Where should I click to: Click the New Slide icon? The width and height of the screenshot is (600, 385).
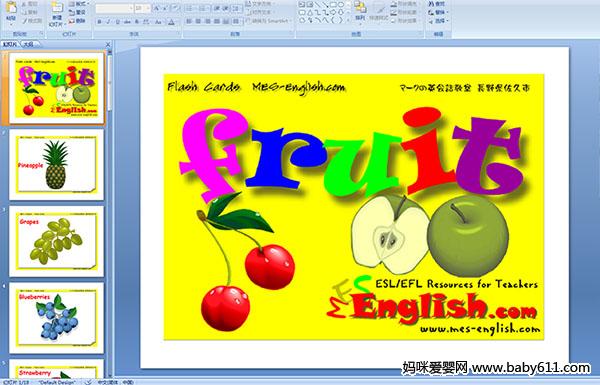click(x=57, y=8)
